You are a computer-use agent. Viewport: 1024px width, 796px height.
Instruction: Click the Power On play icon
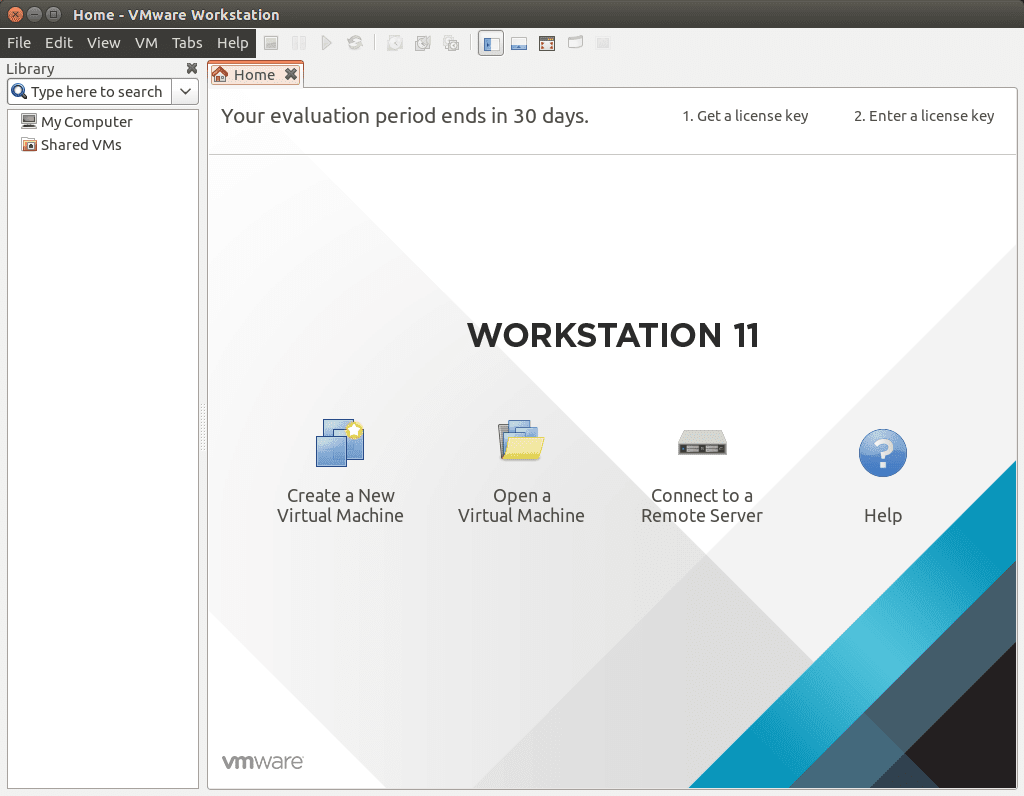click(x=327, y=43)
